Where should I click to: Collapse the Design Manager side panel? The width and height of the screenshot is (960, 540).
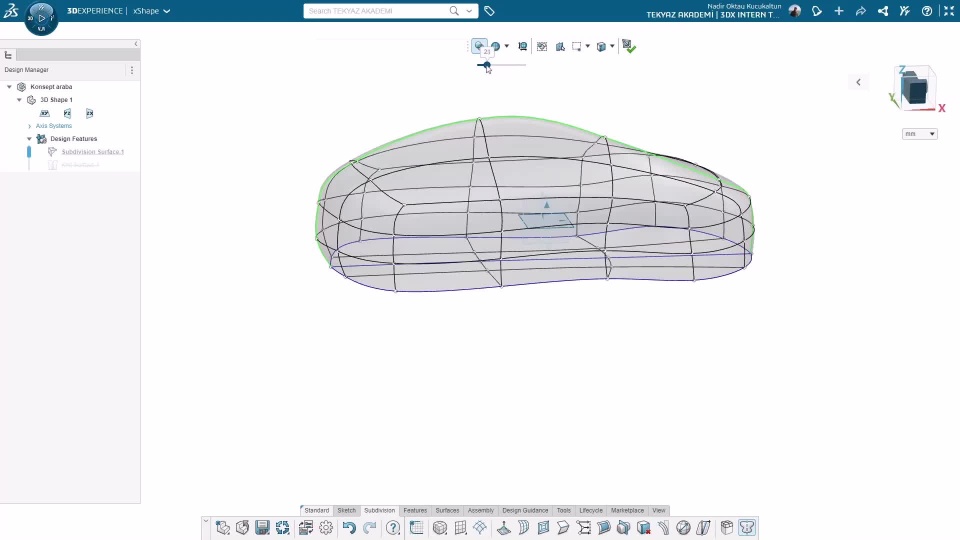pos(136,44)
